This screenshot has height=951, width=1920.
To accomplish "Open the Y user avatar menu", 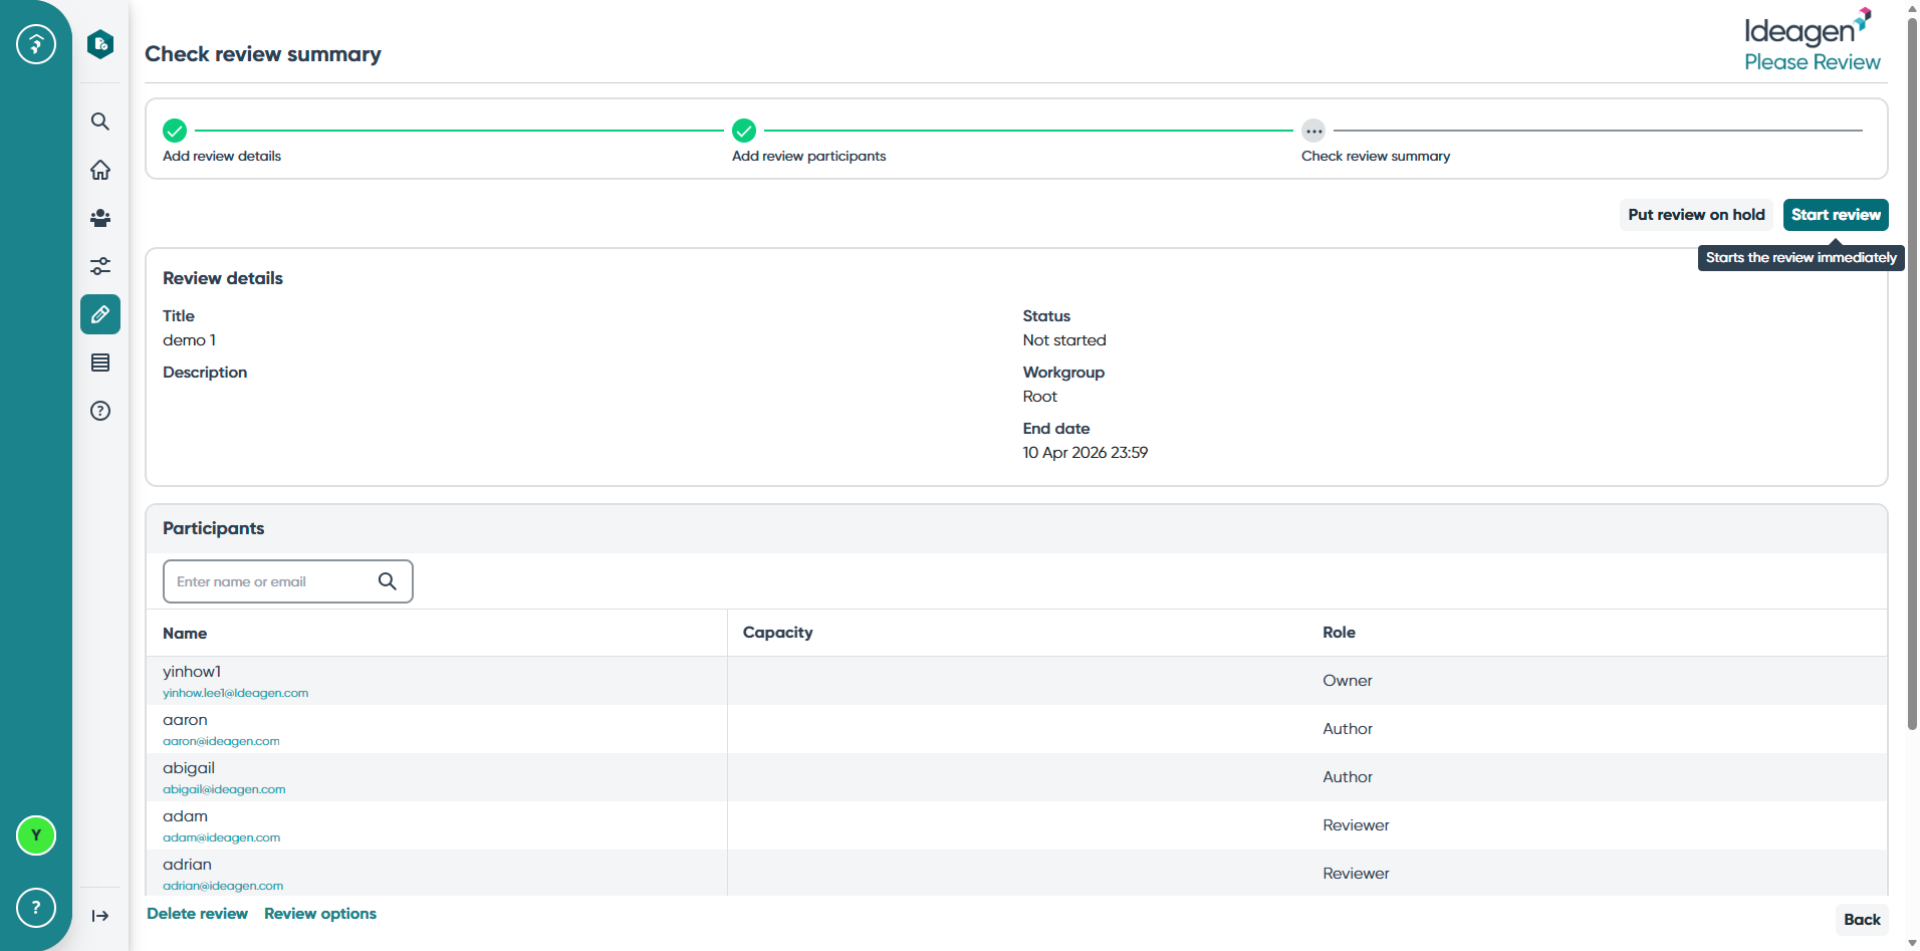I will [36, 836].
